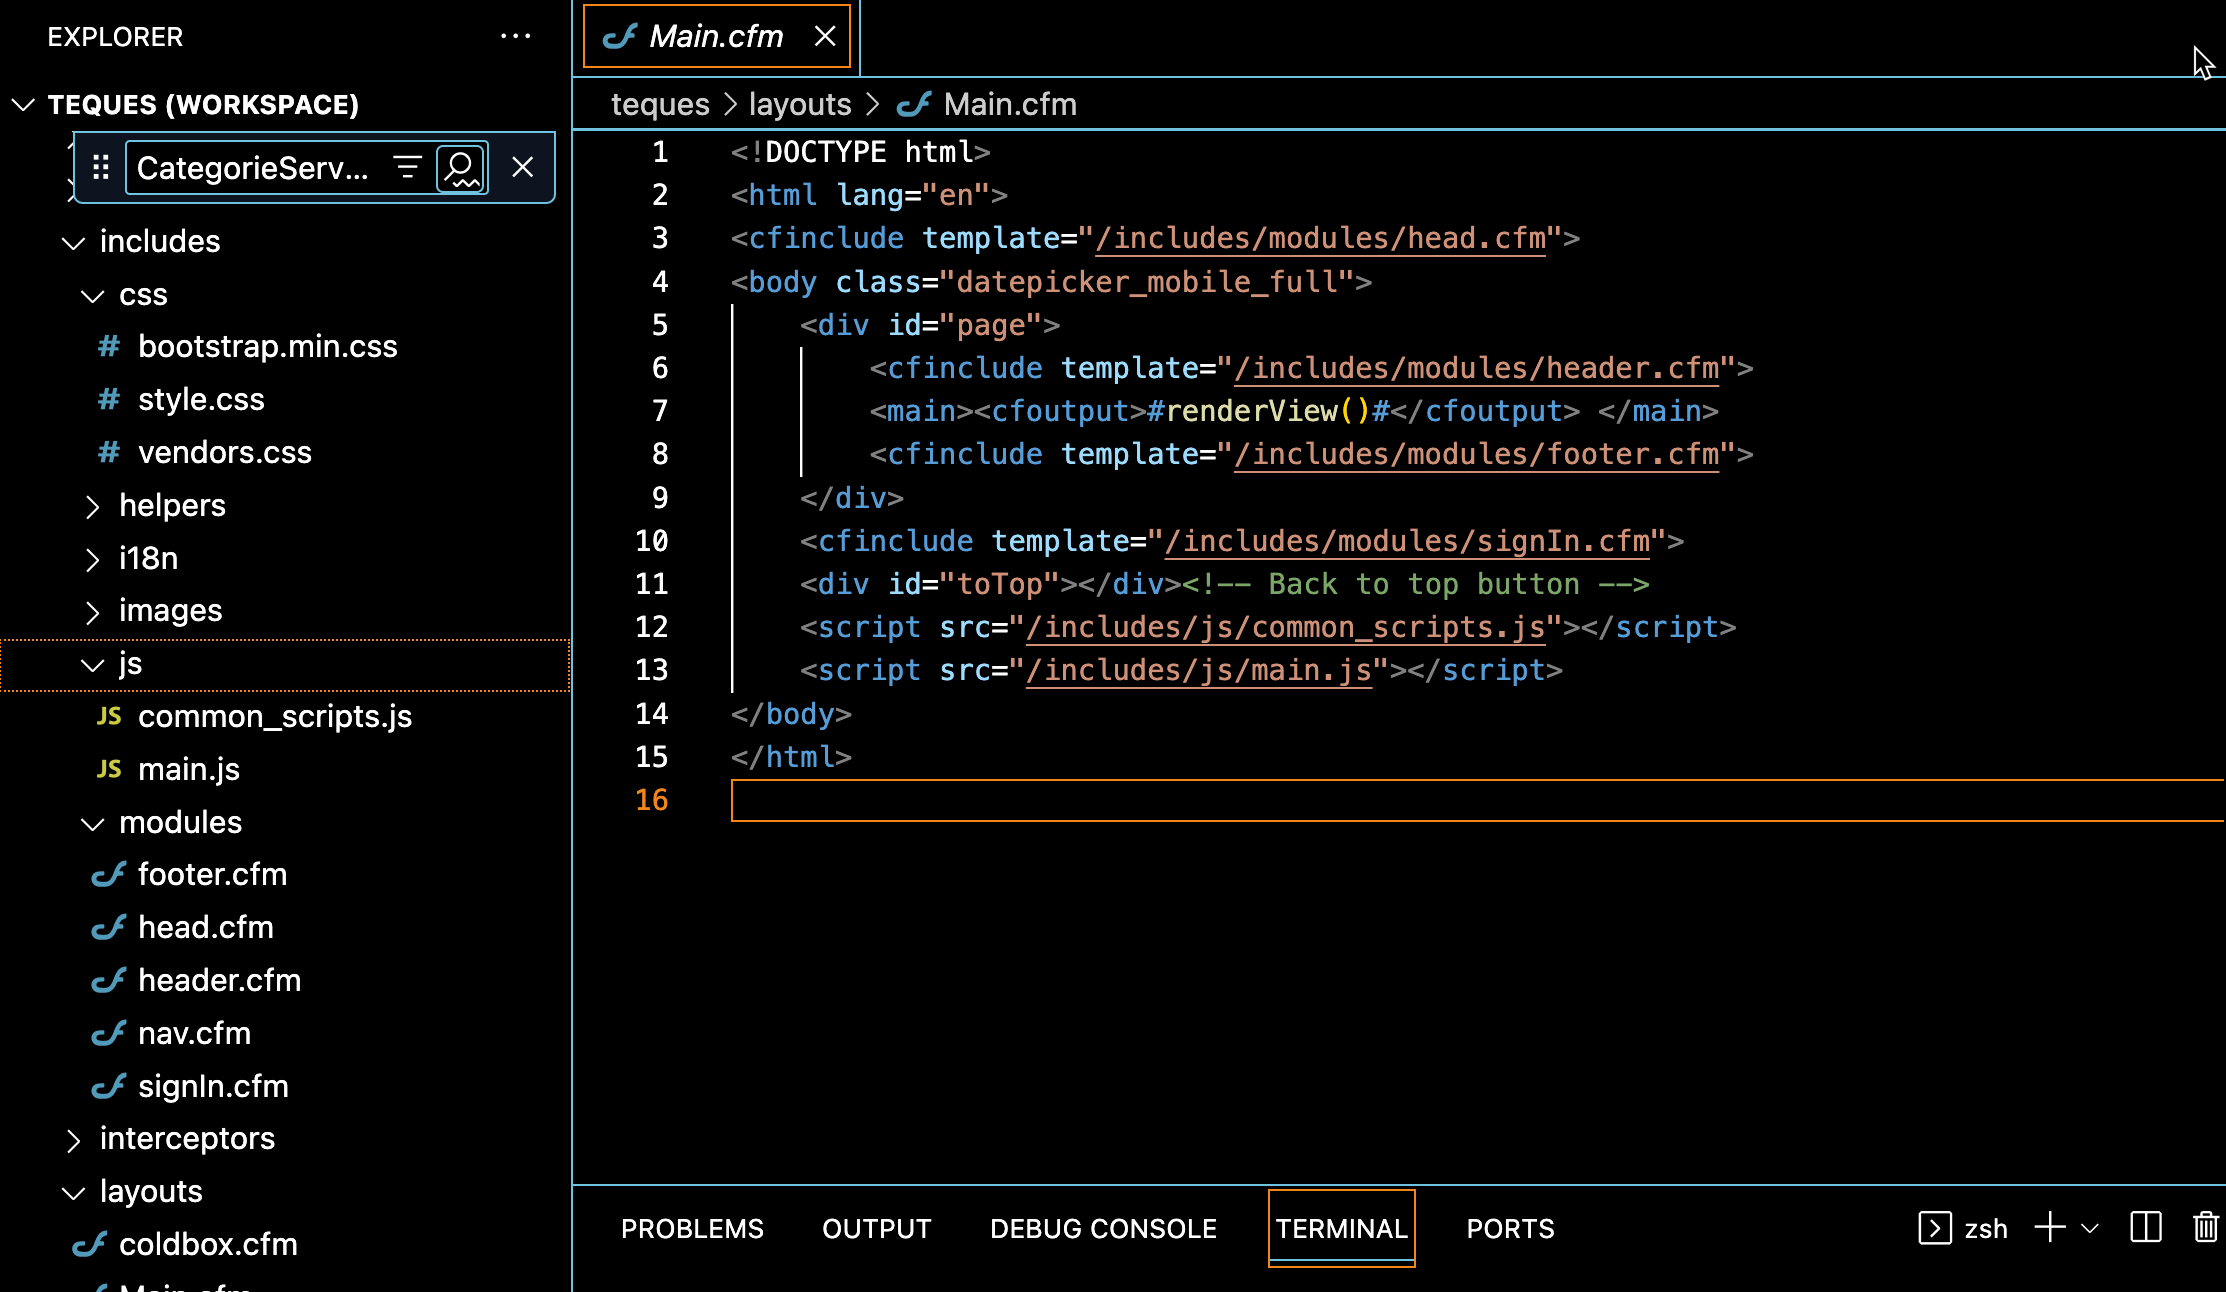Follow the common_scripts.js src link
This screenshot has height=1292, width=2226.
pos(1286,627)
